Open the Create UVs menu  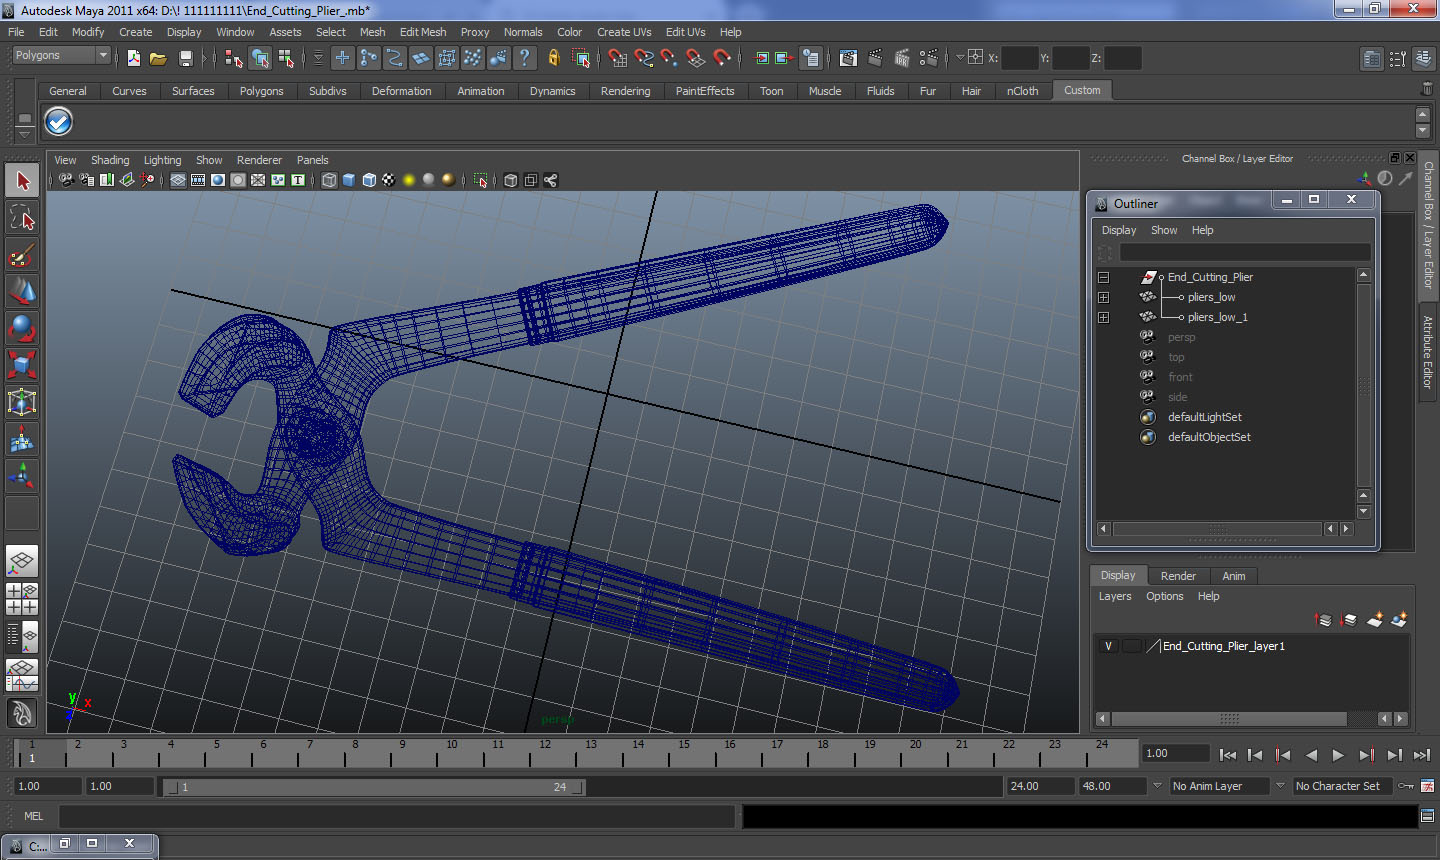tap(624, 32)
